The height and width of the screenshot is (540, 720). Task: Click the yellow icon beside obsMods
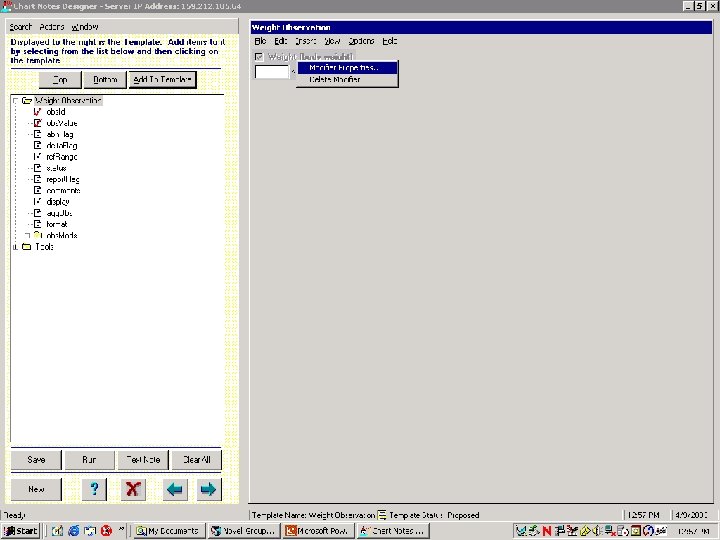coord(38,235)
